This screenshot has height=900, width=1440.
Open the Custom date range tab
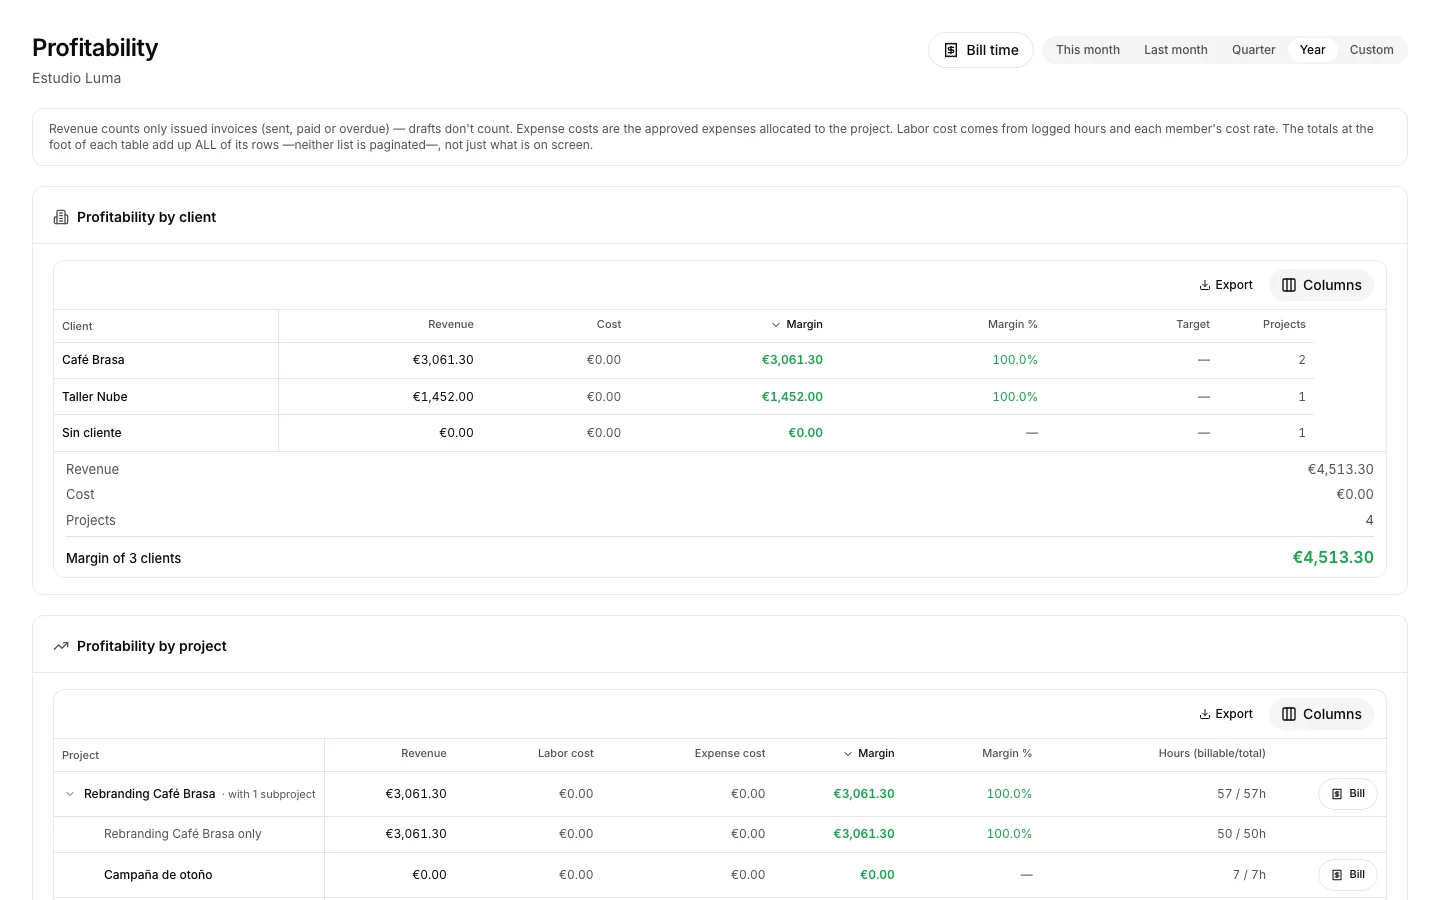tap(1371, 50)
